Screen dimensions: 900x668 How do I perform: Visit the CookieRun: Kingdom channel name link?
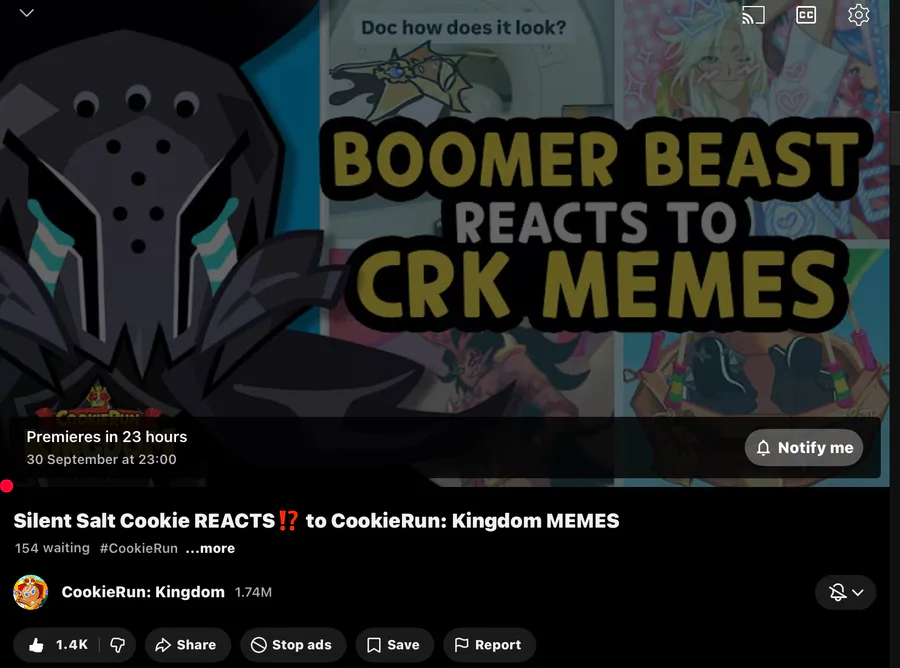pos(143,592)
